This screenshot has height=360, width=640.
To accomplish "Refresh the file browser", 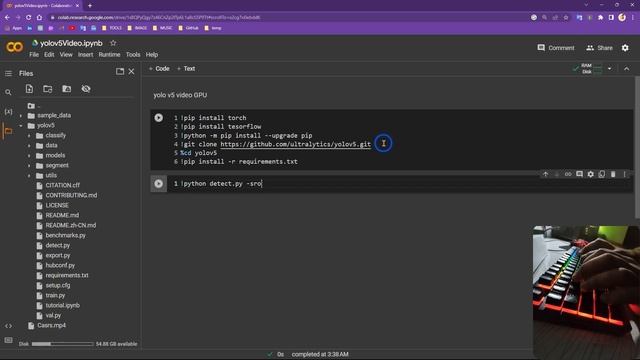I will tap(48, 89).
